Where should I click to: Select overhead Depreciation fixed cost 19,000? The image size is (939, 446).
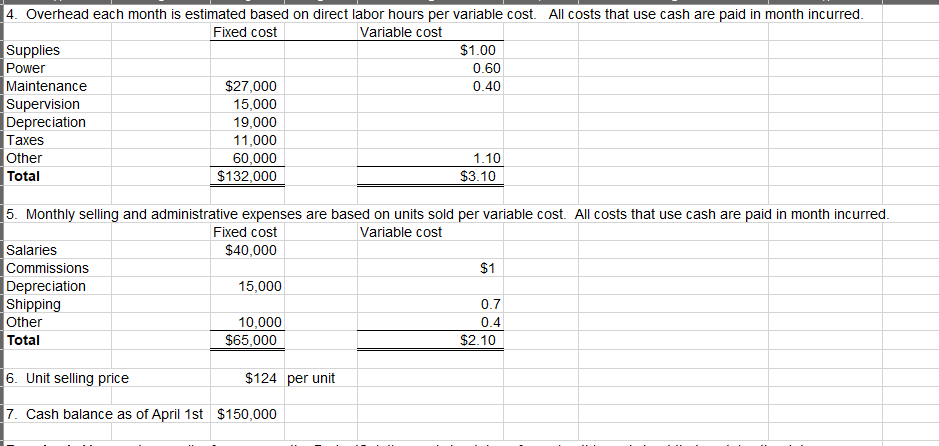pos(255,123)
